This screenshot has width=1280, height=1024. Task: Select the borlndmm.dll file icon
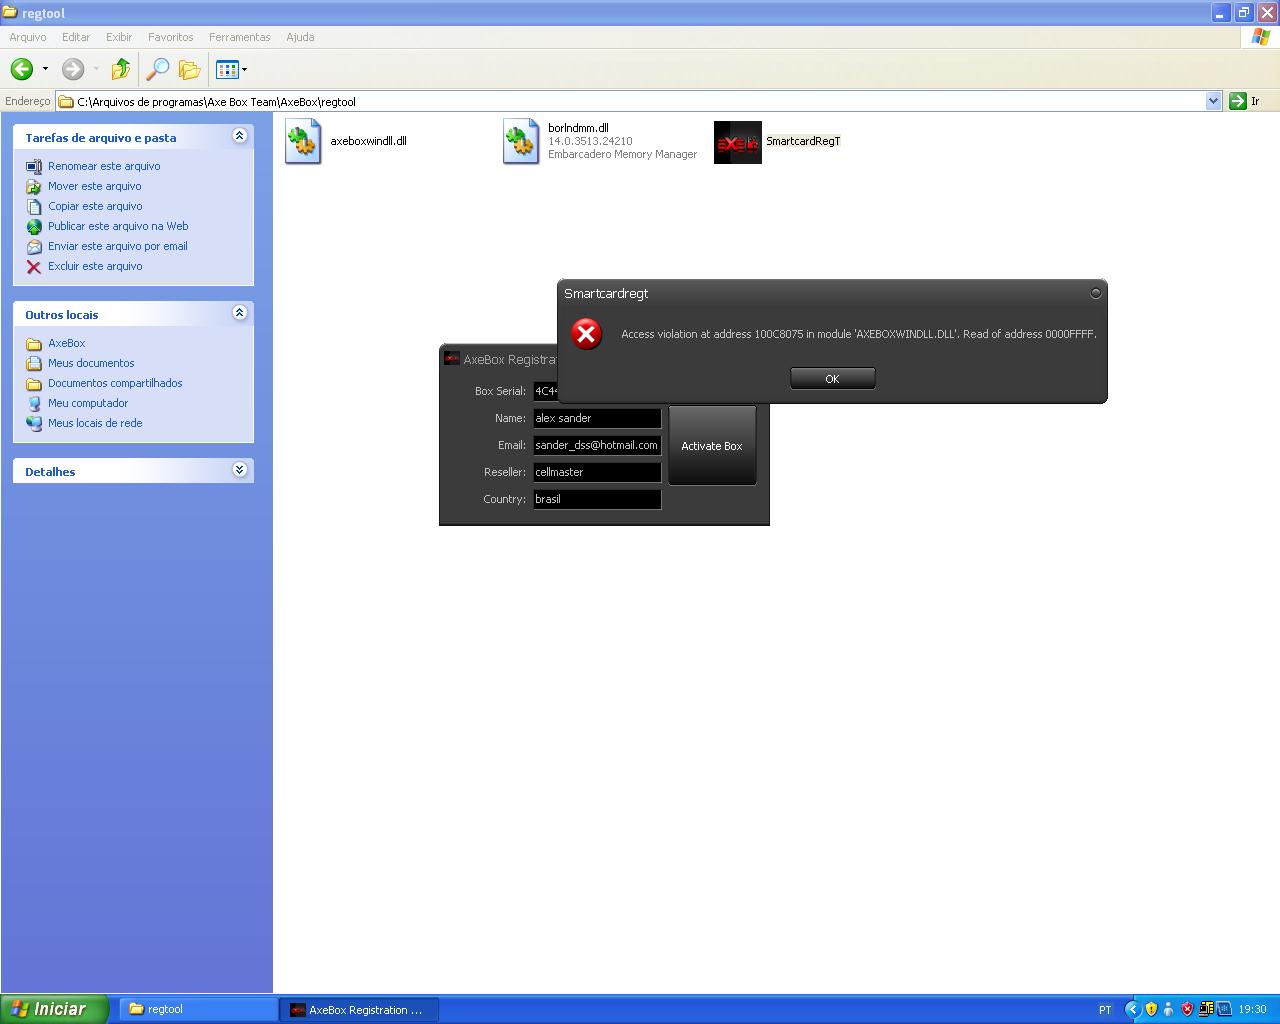tap(521, 141)
